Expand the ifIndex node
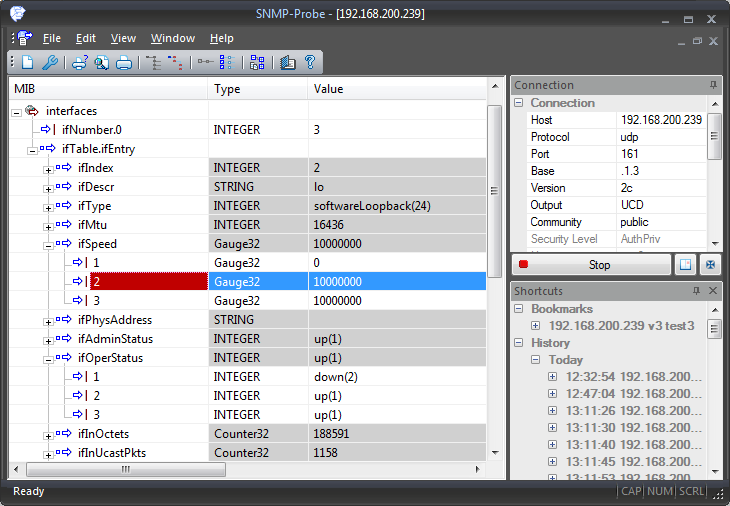The width and height of the screenshot is (730, 506). point(48,170)
